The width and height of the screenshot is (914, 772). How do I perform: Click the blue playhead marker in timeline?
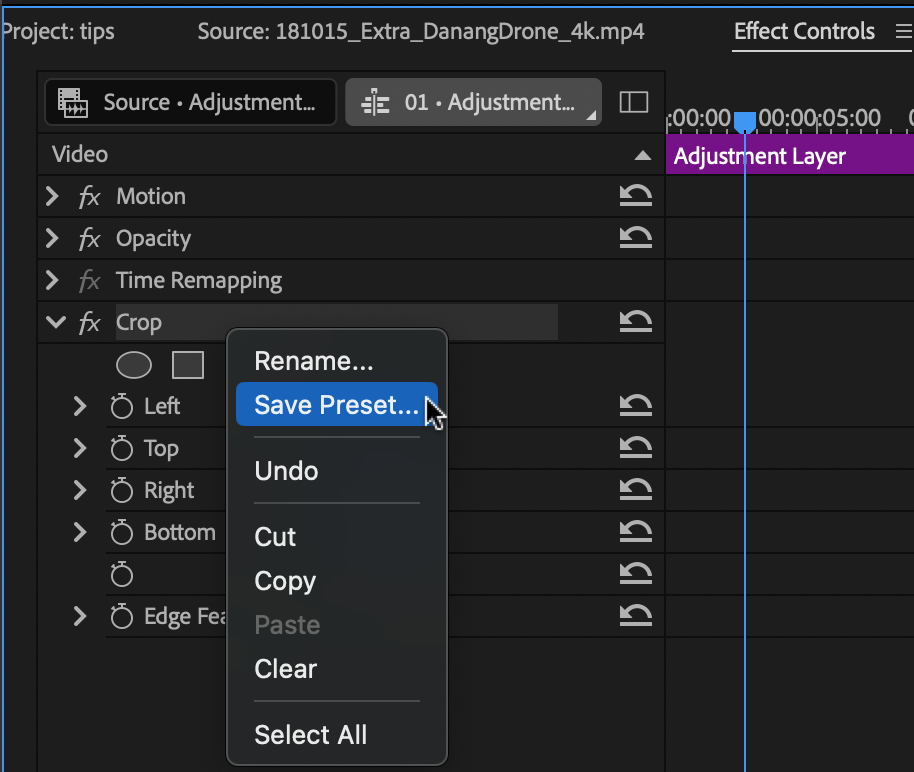pos(744,122)
